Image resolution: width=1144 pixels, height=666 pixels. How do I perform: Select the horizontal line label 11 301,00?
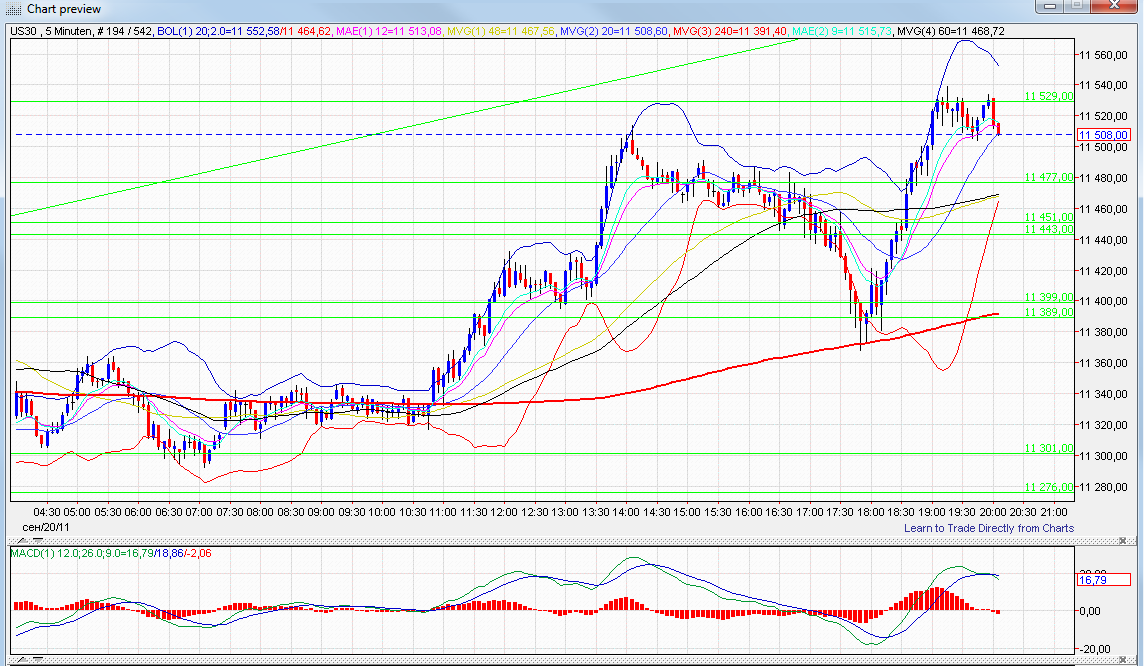1048,449
